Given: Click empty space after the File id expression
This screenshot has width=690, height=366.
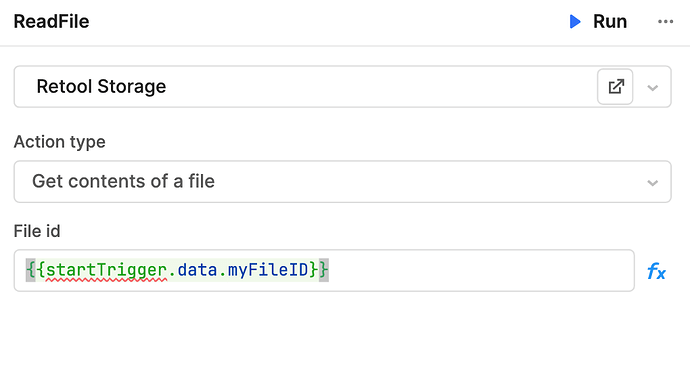Looking at the screenshot, I should click(x=480, y=271).
